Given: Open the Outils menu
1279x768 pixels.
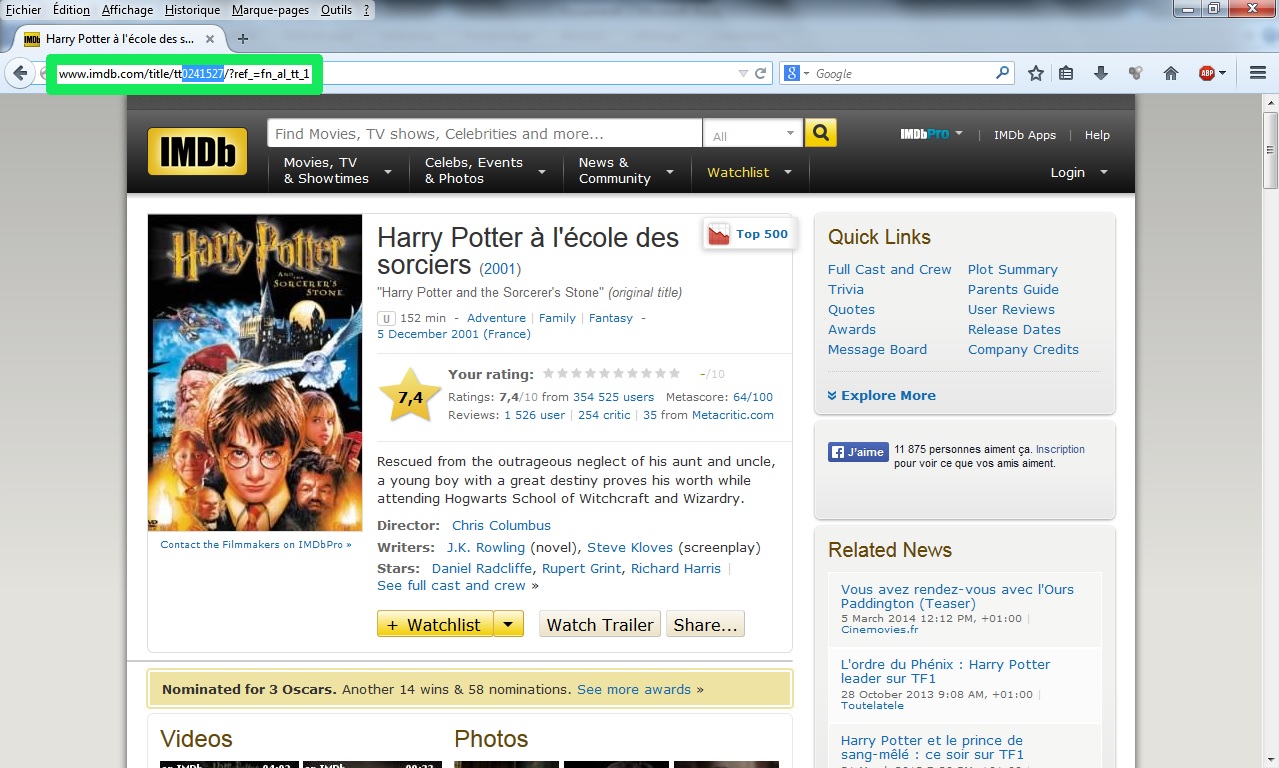Looking at the screenshot, I should (336, 10).
